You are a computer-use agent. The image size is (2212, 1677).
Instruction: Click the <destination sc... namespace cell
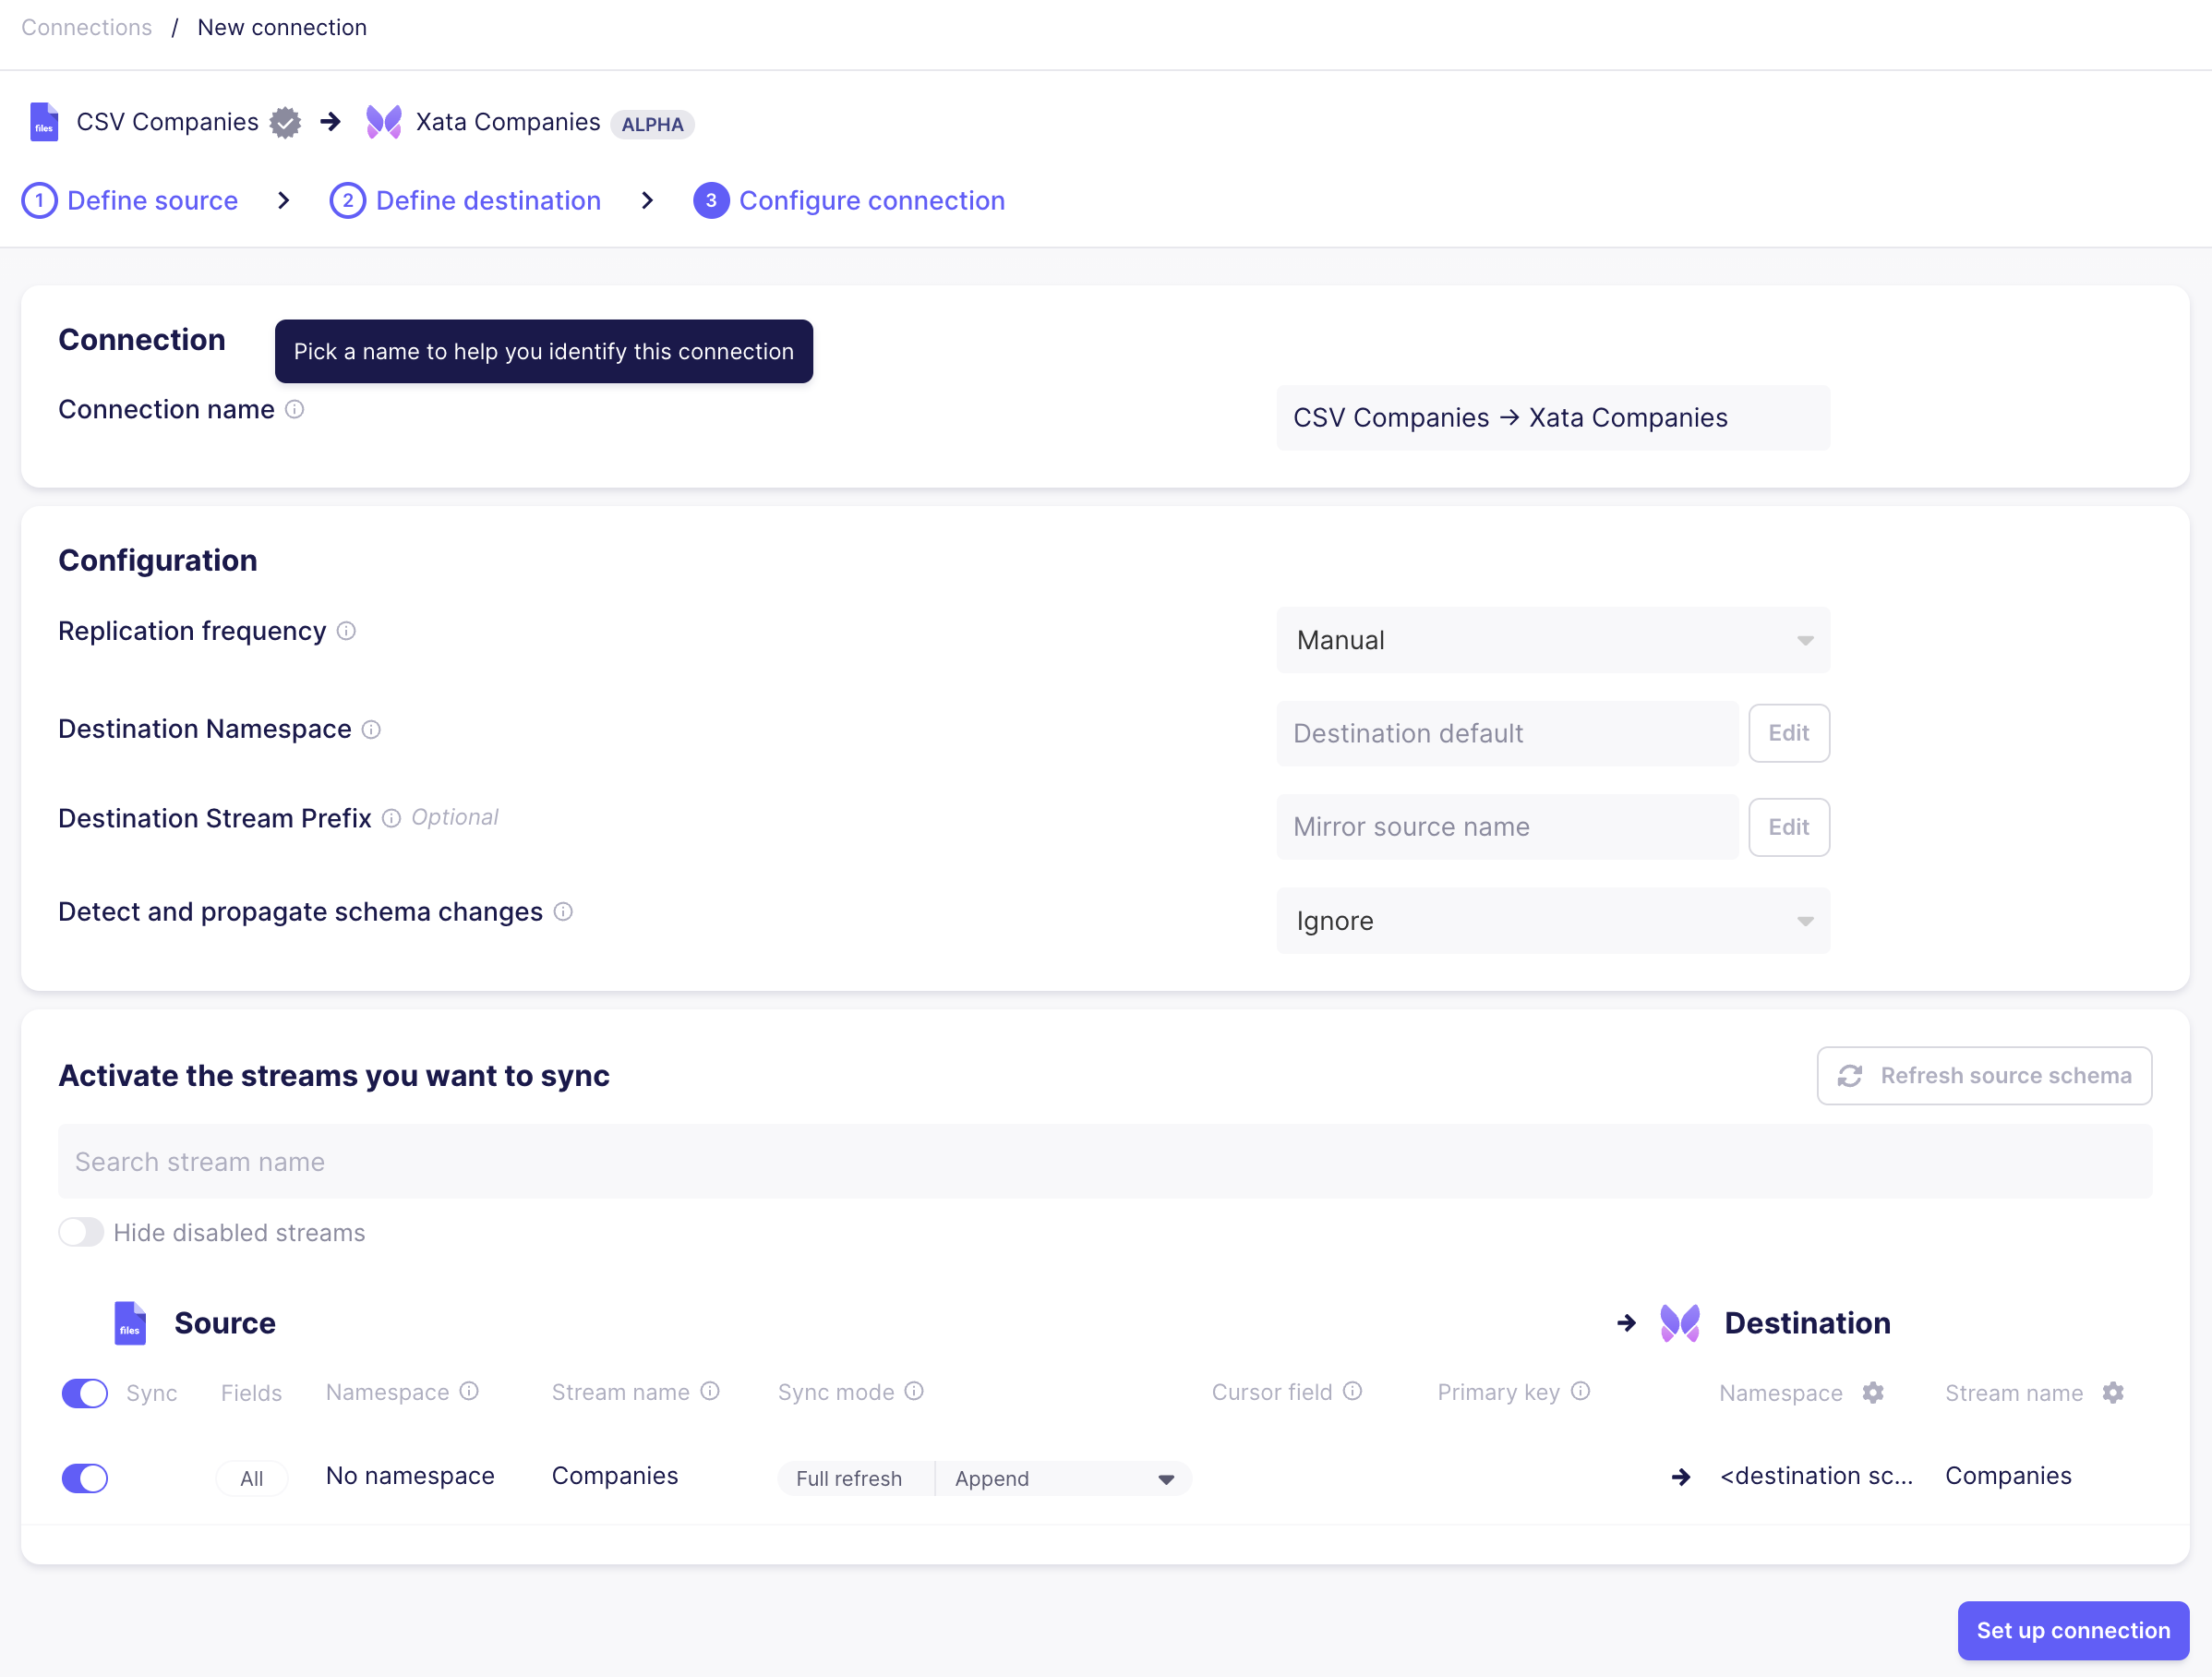pyautogui.click(x=1816, y=1476)
